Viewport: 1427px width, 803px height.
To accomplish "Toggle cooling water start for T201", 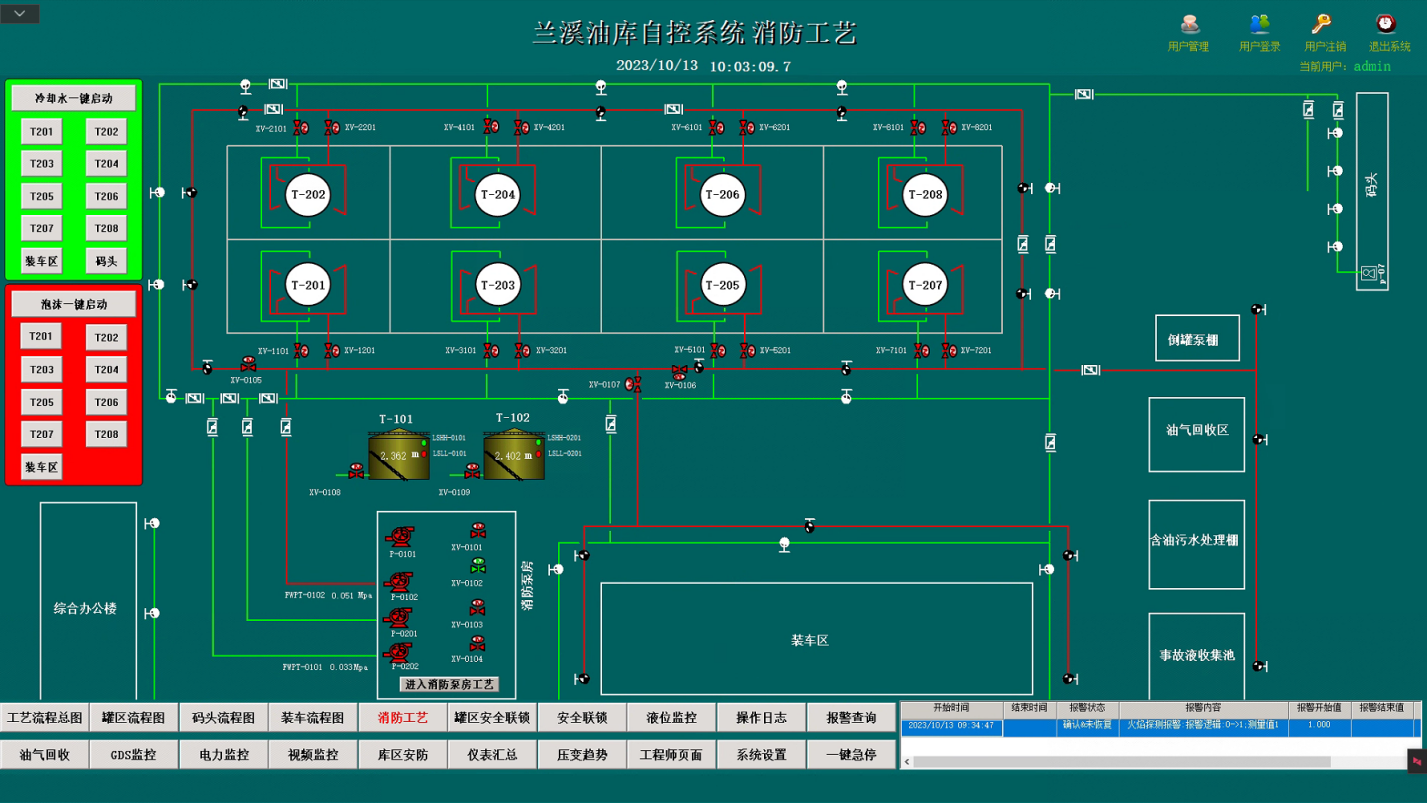I will tap(41, 132).
